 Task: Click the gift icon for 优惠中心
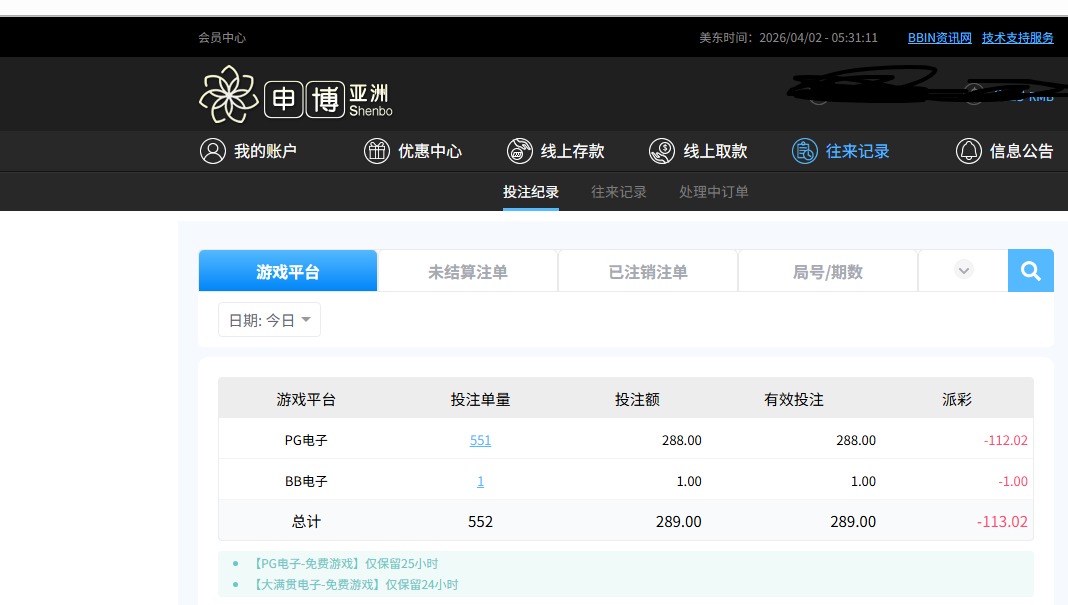pos(376,151)
